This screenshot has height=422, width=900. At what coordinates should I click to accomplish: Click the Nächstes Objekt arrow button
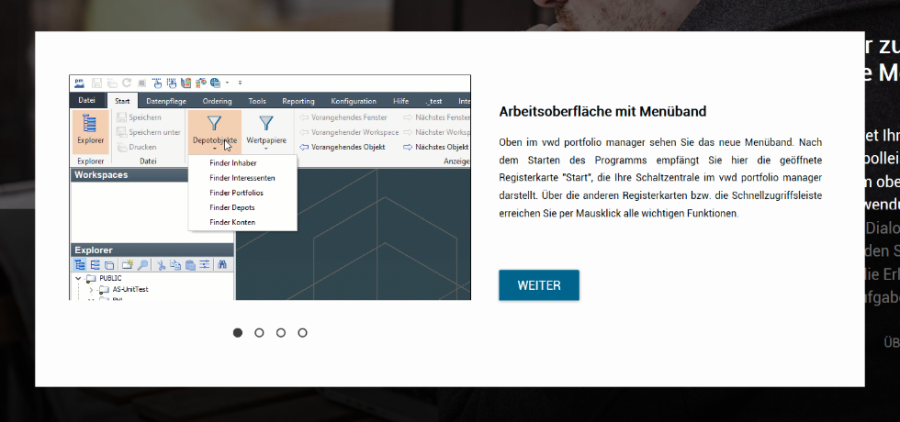(x=408, y=147)
